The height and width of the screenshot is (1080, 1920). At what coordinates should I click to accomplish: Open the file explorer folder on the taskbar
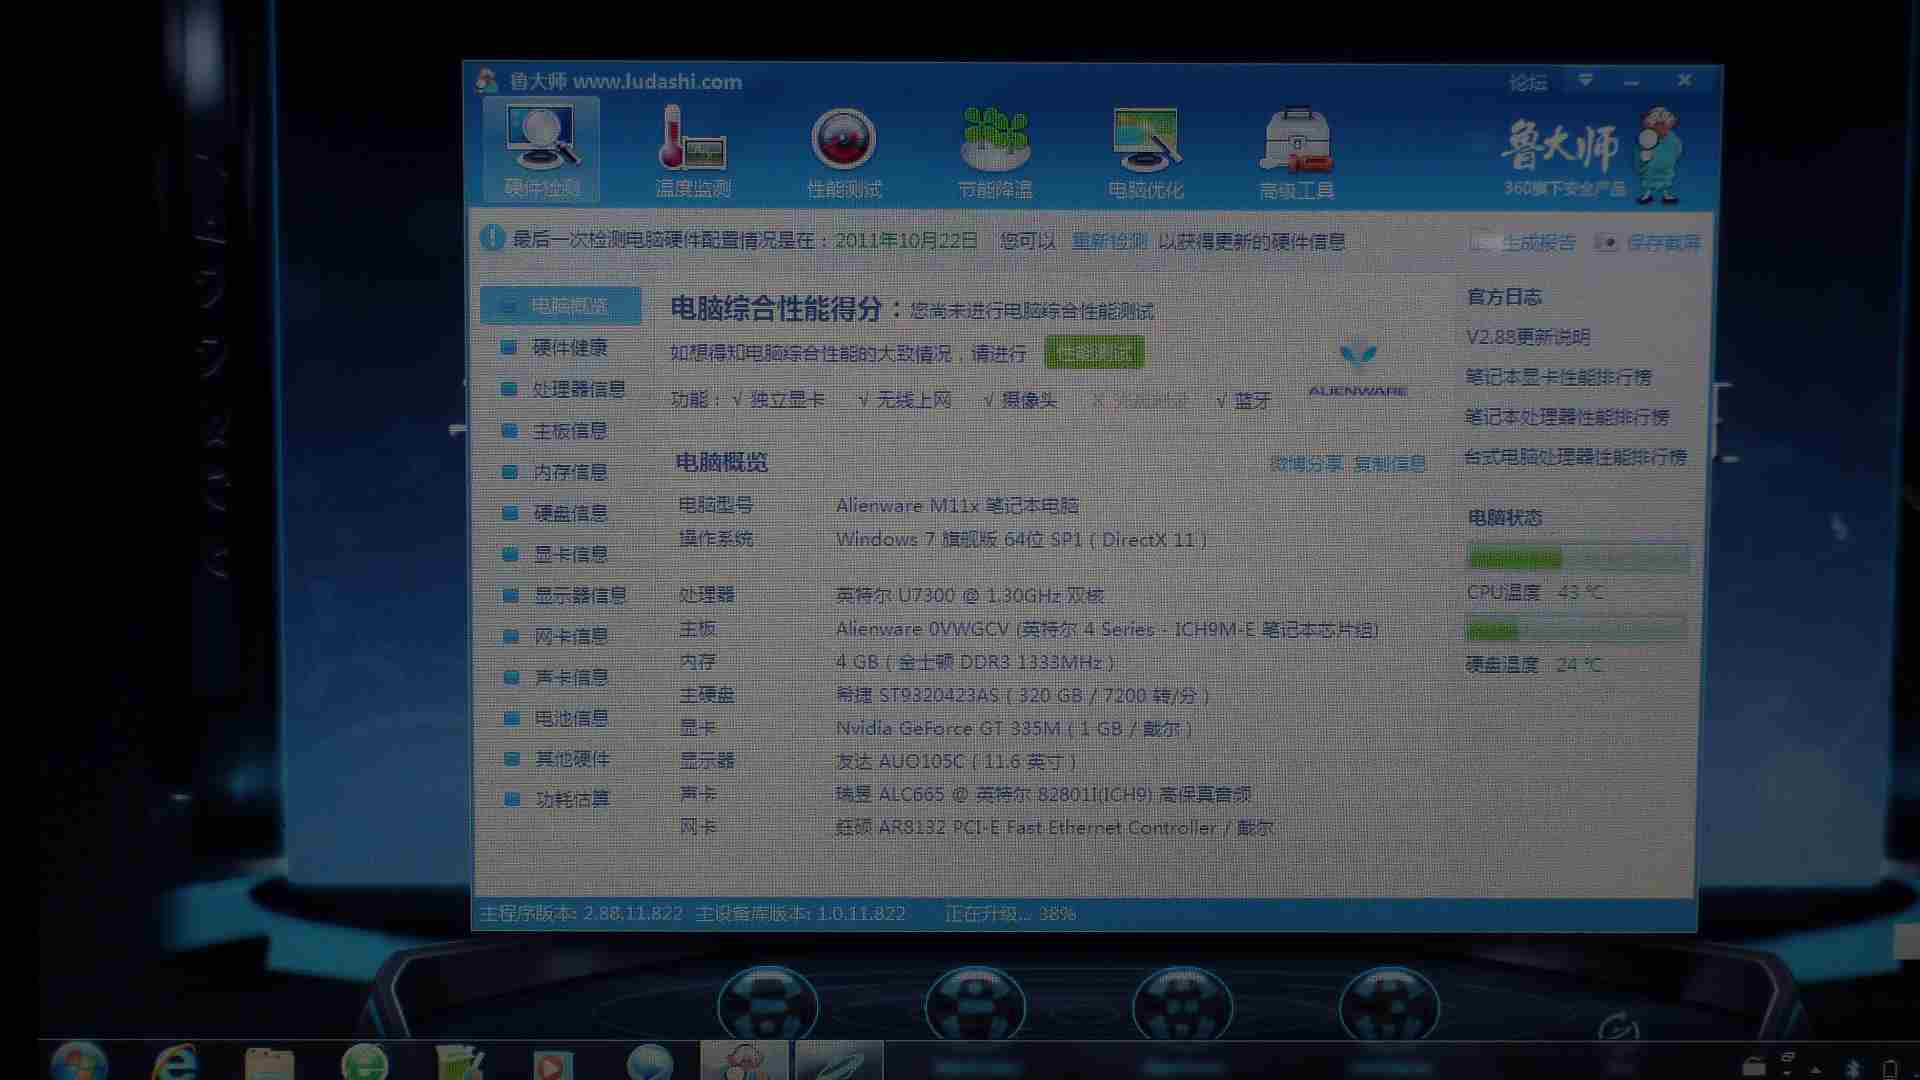269,1062
